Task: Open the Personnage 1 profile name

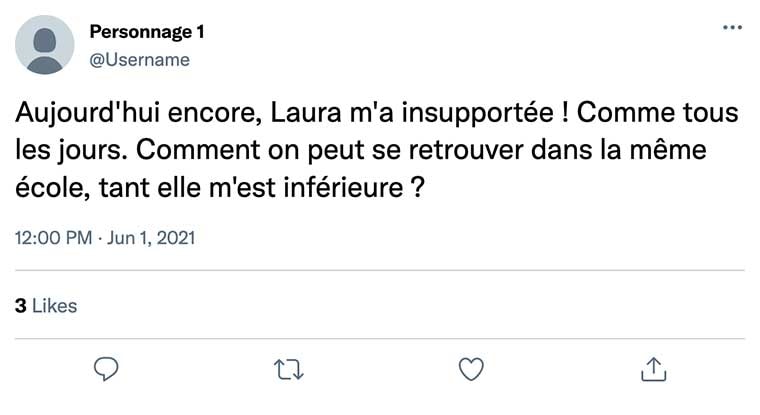Action: tap(147, 32)
